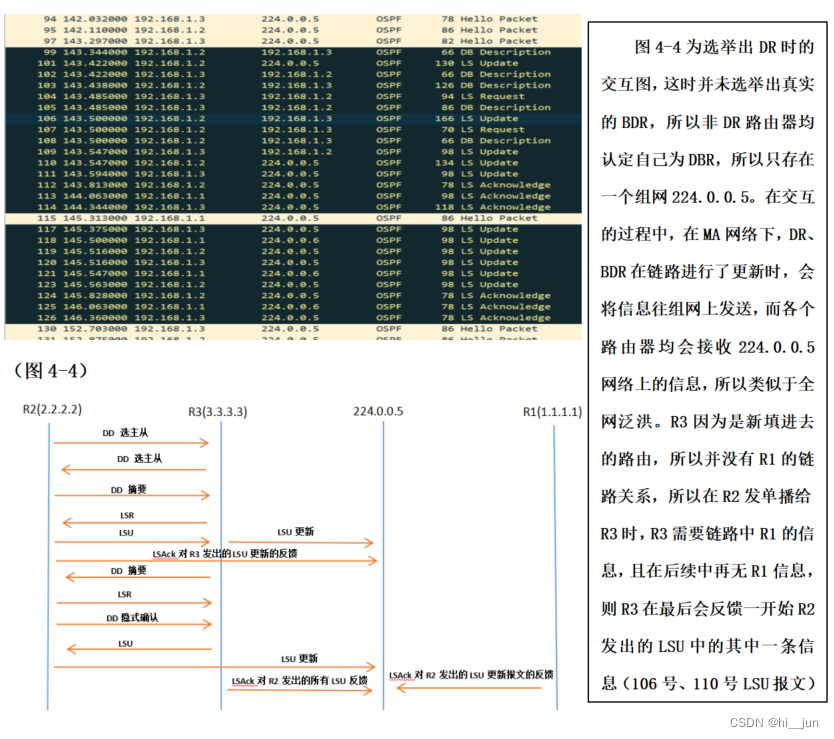Select packet 124 LS Acknowledge row
The height and width of the screenshot is (739, 834).
(x=293, y=296)
